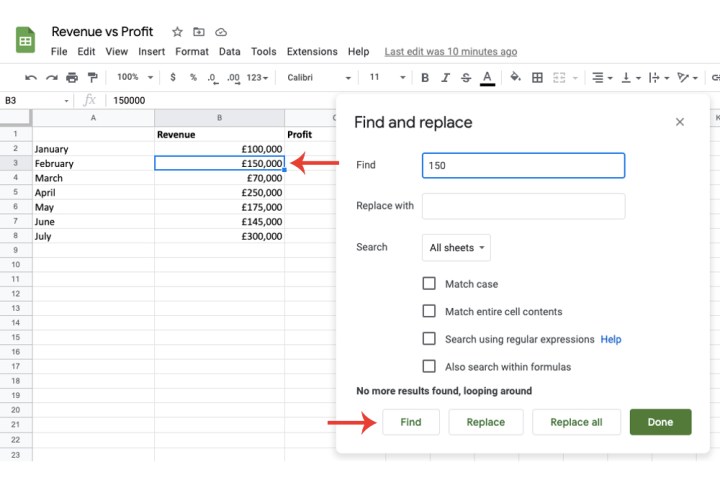Click the formula bar showing 150000
This screenshot has width=720, height=480.
point(220,100)
